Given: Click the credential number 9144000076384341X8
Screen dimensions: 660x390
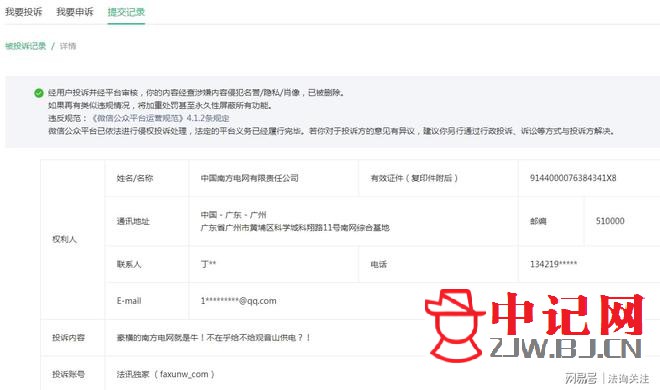Looking at the screenshot, I should pos(573,178).
